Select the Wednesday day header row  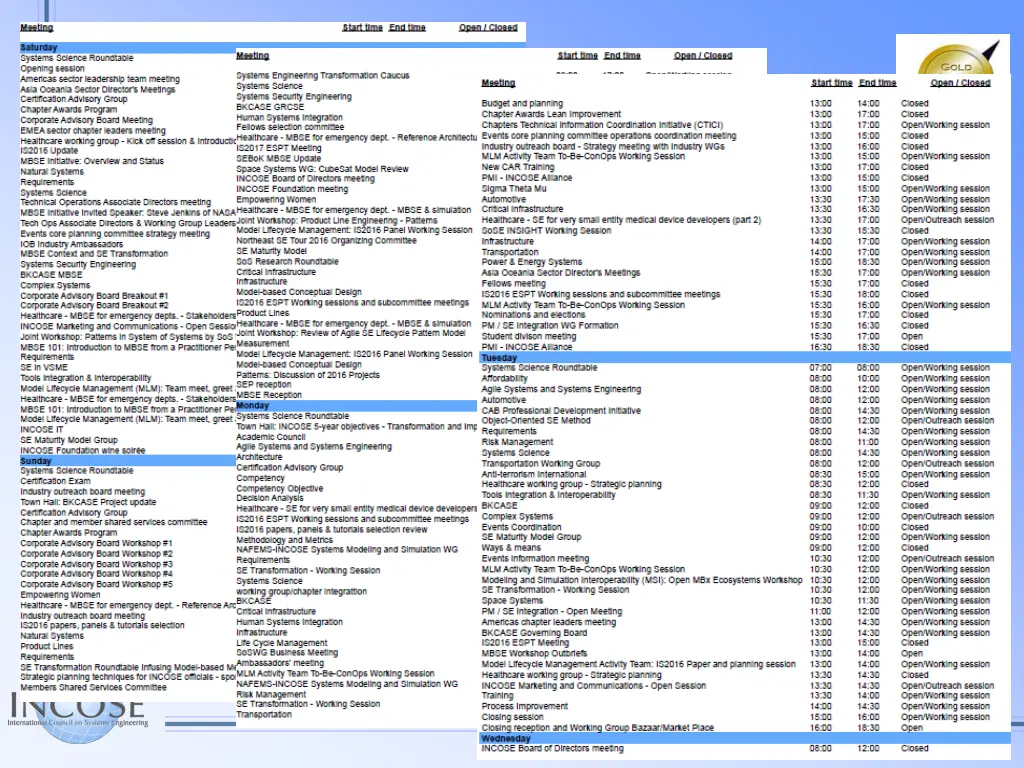click(x=745, y=738)
